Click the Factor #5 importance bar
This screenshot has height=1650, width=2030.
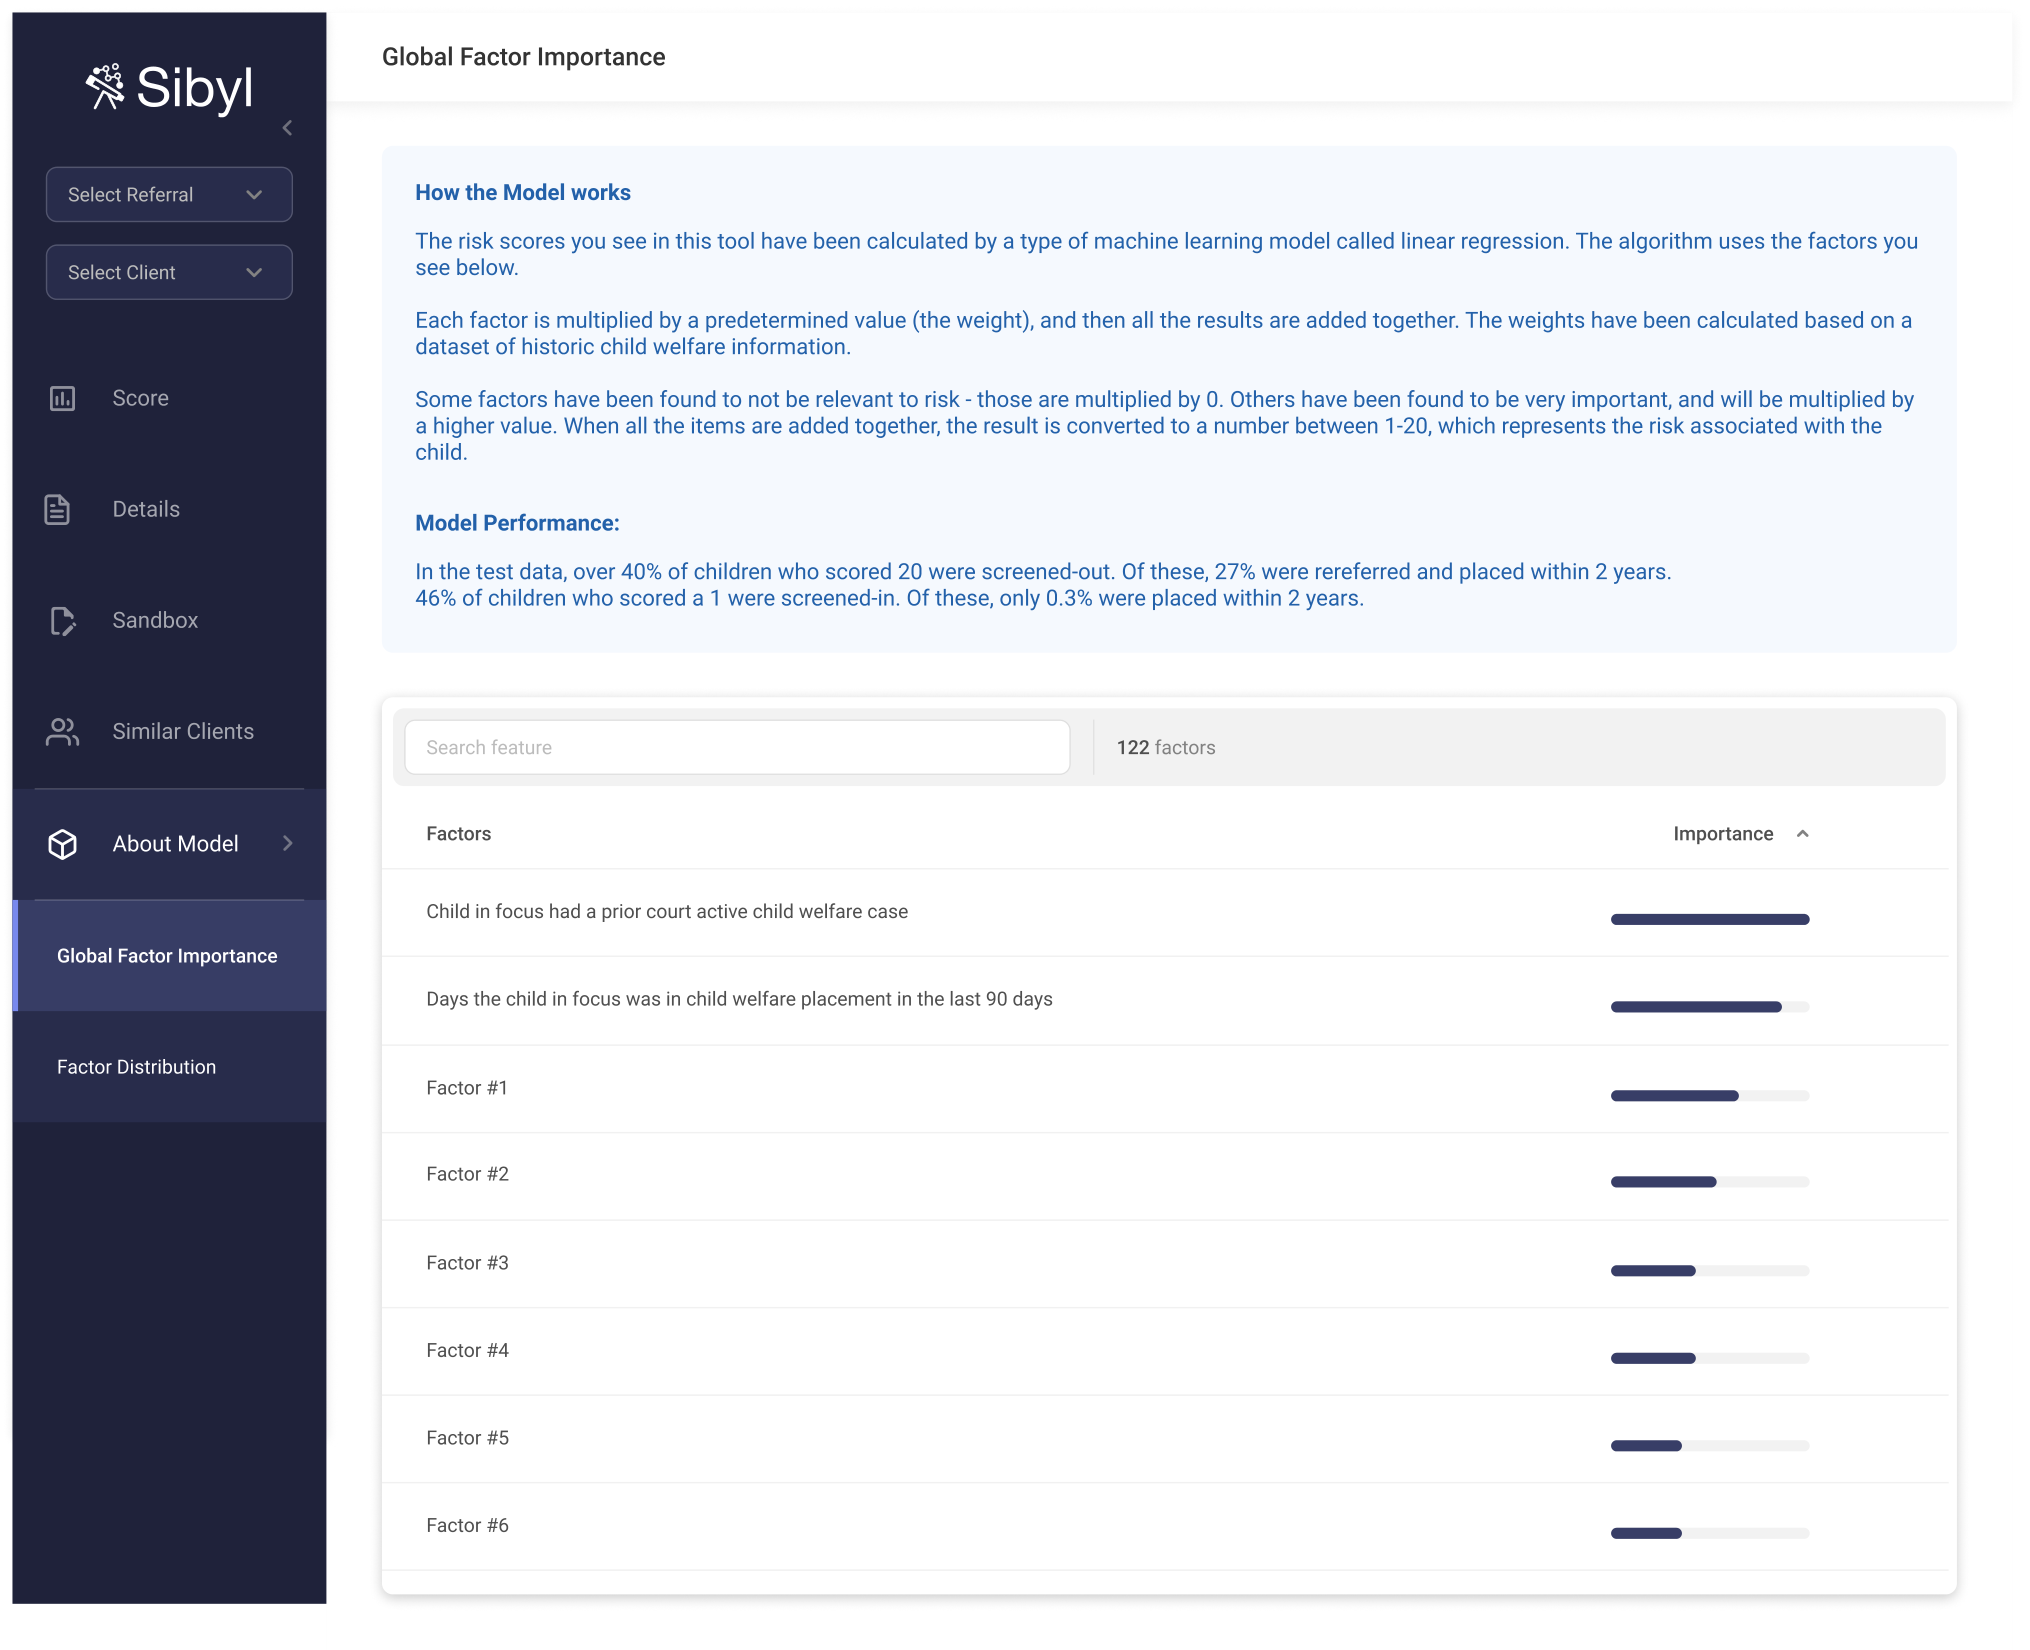(x=1710, y=1446)
